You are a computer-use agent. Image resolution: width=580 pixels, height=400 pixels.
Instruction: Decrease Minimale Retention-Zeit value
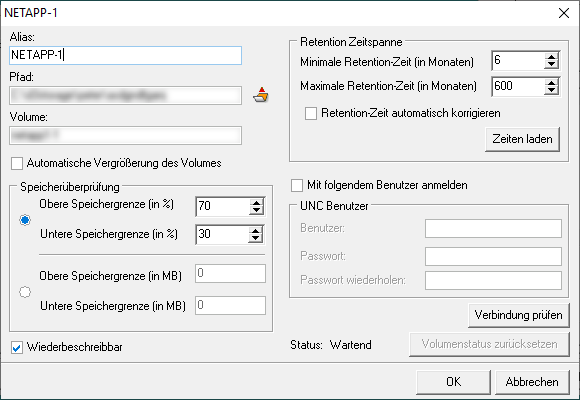pyautogui.click(x=551, y=65)
